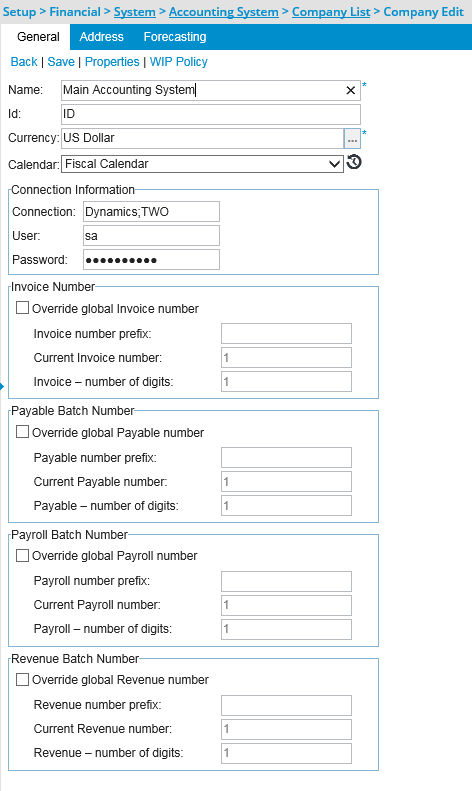This screenshot has height=791, width=472.
Task: Go Back using the Back link
Action: 24,62
